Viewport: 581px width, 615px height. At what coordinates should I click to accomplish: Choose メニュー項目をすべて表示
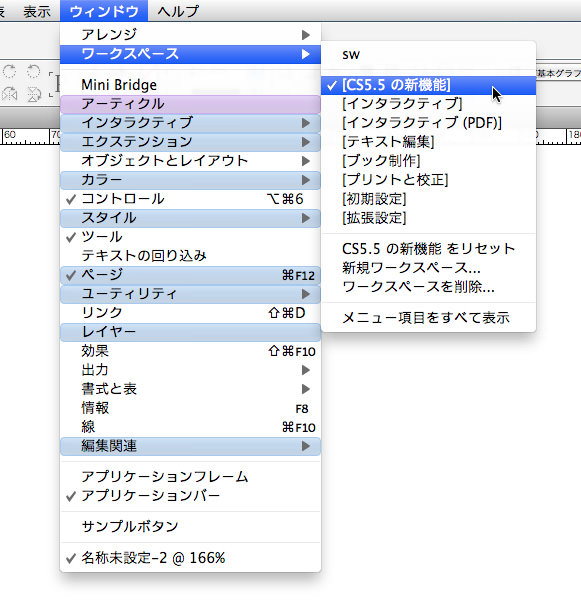tap(428, 318)
